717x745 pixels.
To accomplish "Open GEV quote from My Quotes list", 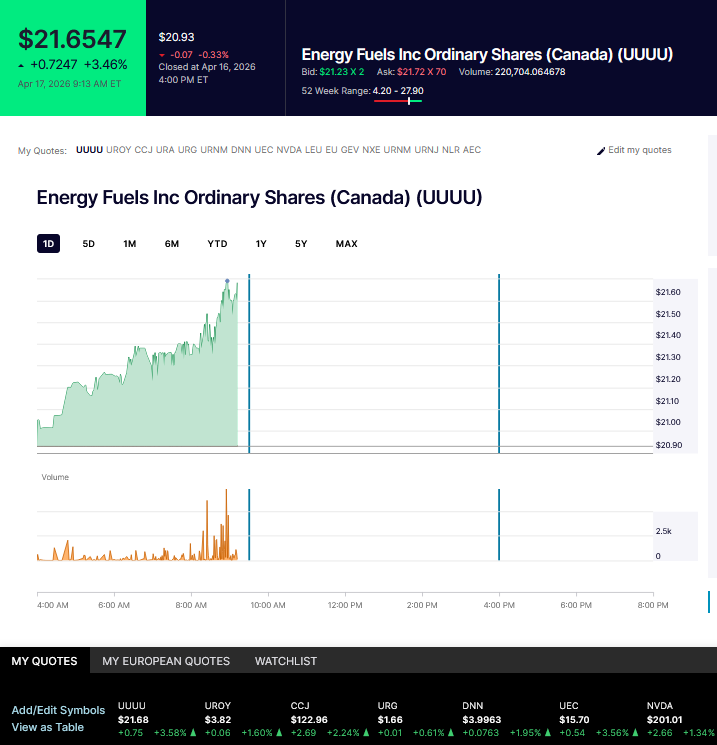I will (x=350, y=150).
